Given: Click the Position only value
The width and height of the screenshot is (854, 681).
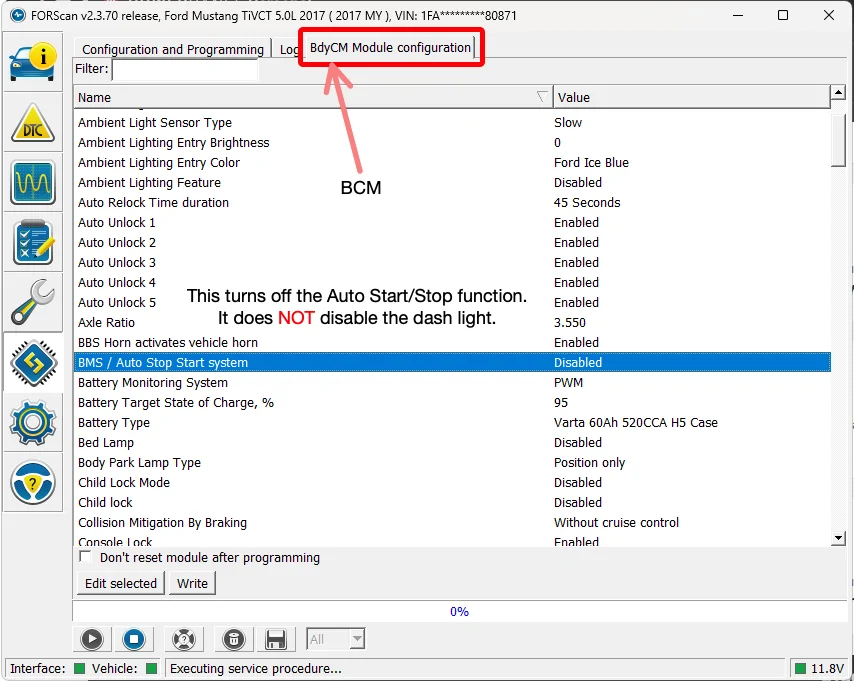Looking at the screenshot, I should point(589,463).
